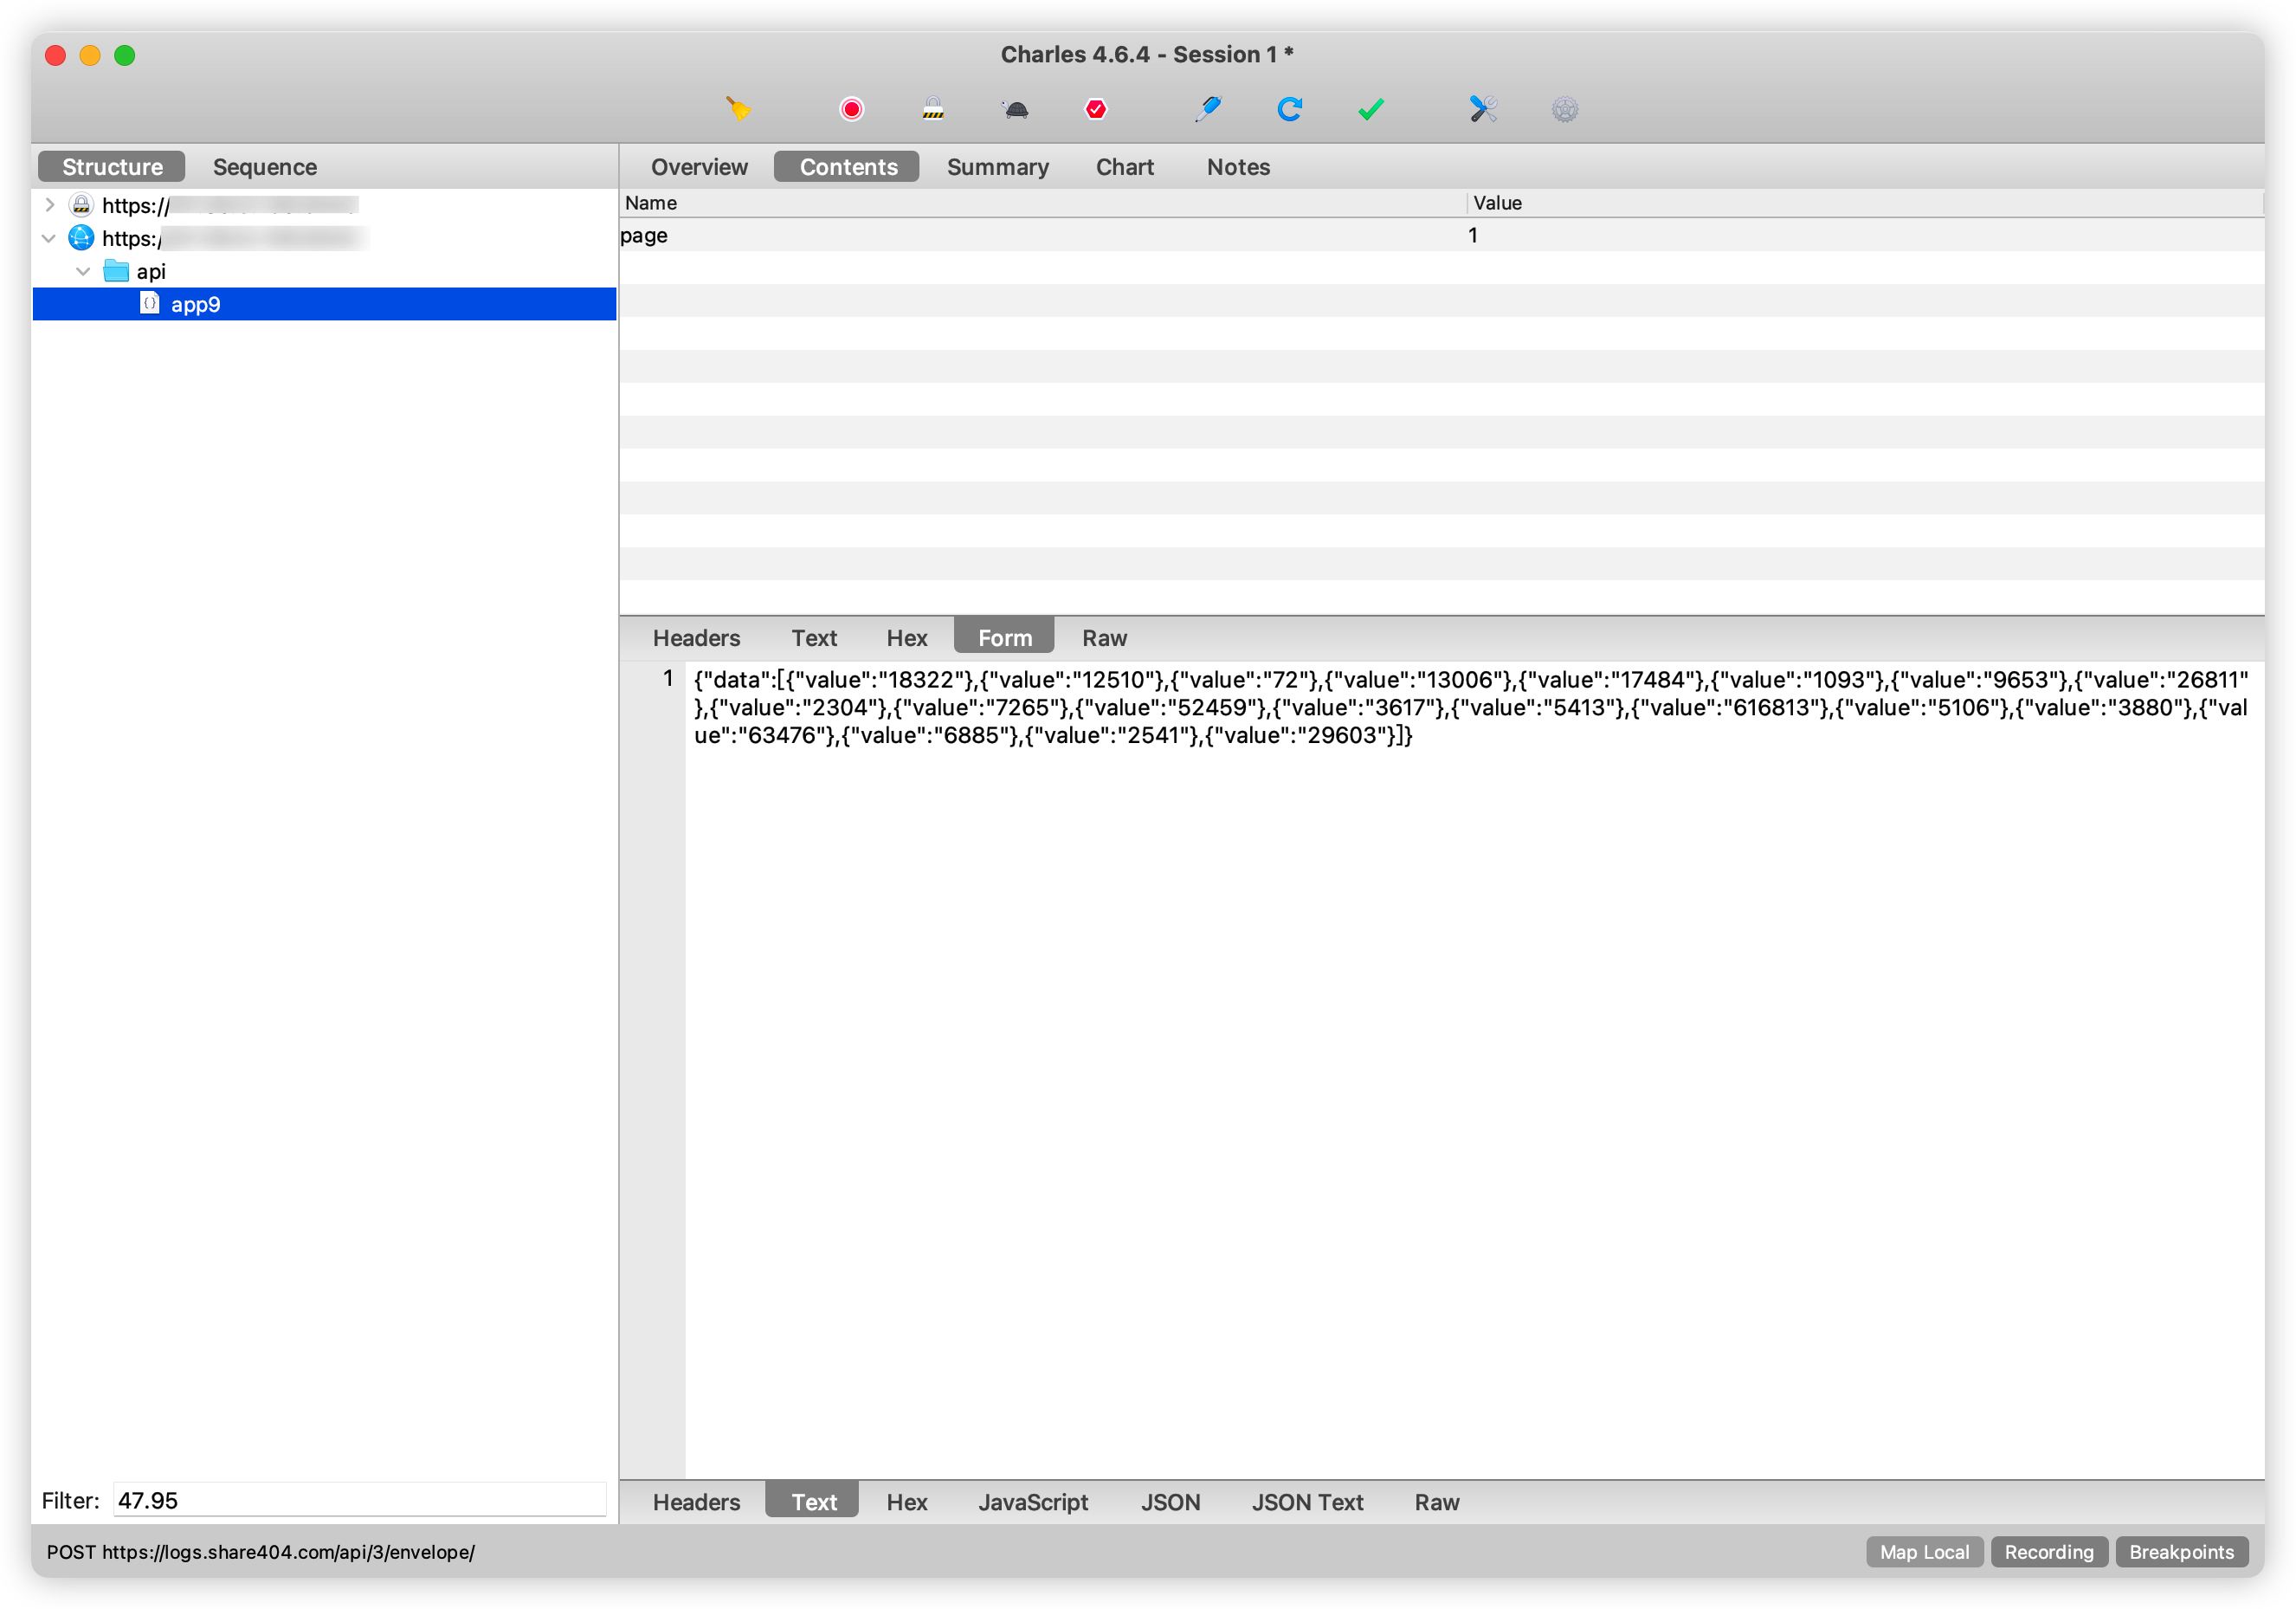Toggle the turtle Throttling icon
The height and width of the screenshot is (1609, 2296).
coord(1015,109)
